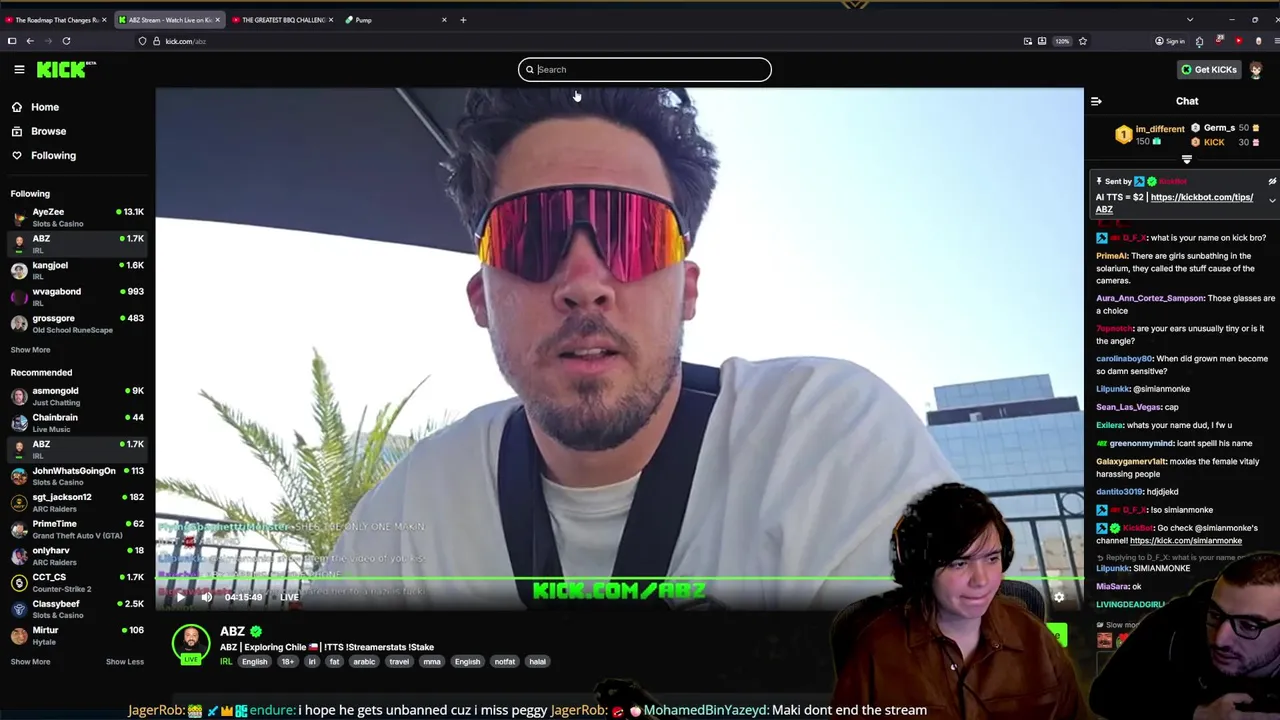Click the Home icon in sidebar
Image resolution: width=1280 pixels, height=720 pixels.
pyautogui.click(x=17, y=107)
